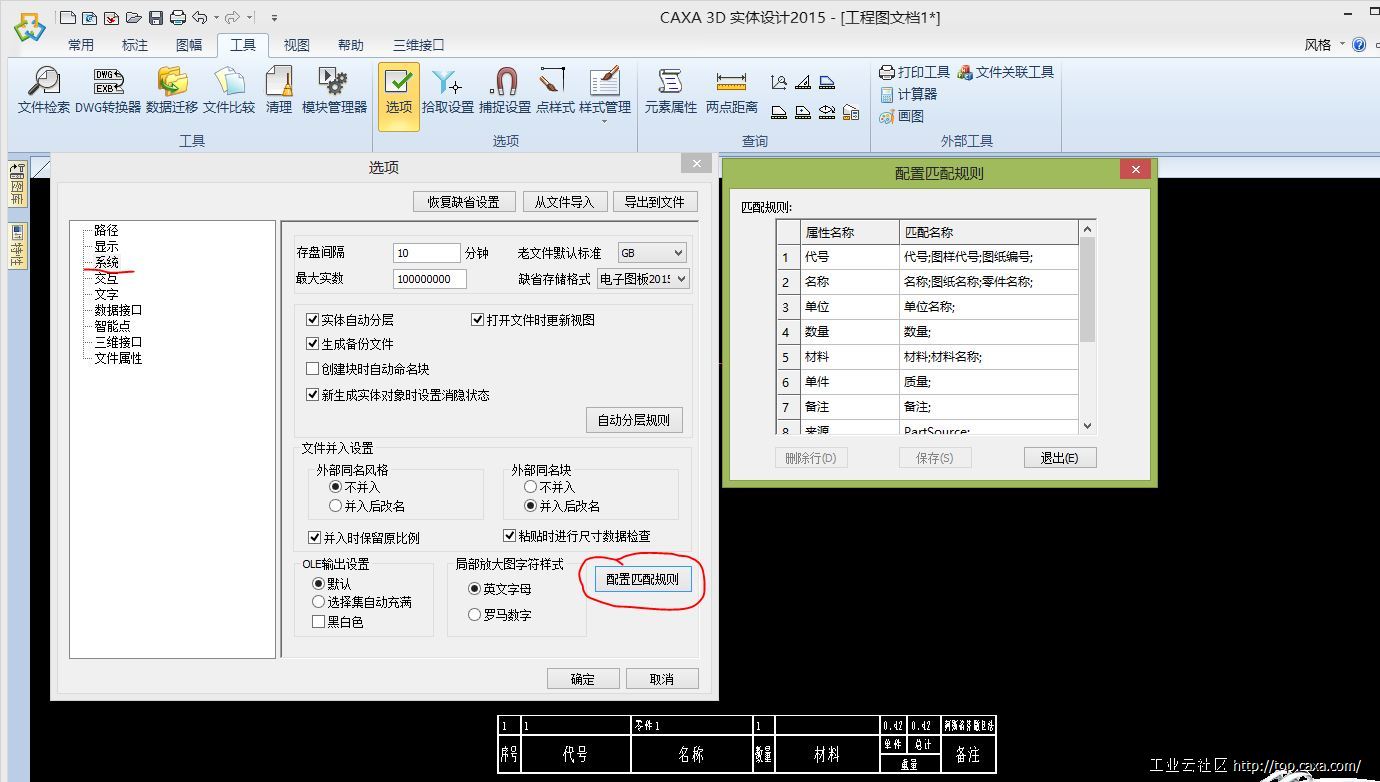Click the 存盘间隔 minutes input field

[426, 253]
